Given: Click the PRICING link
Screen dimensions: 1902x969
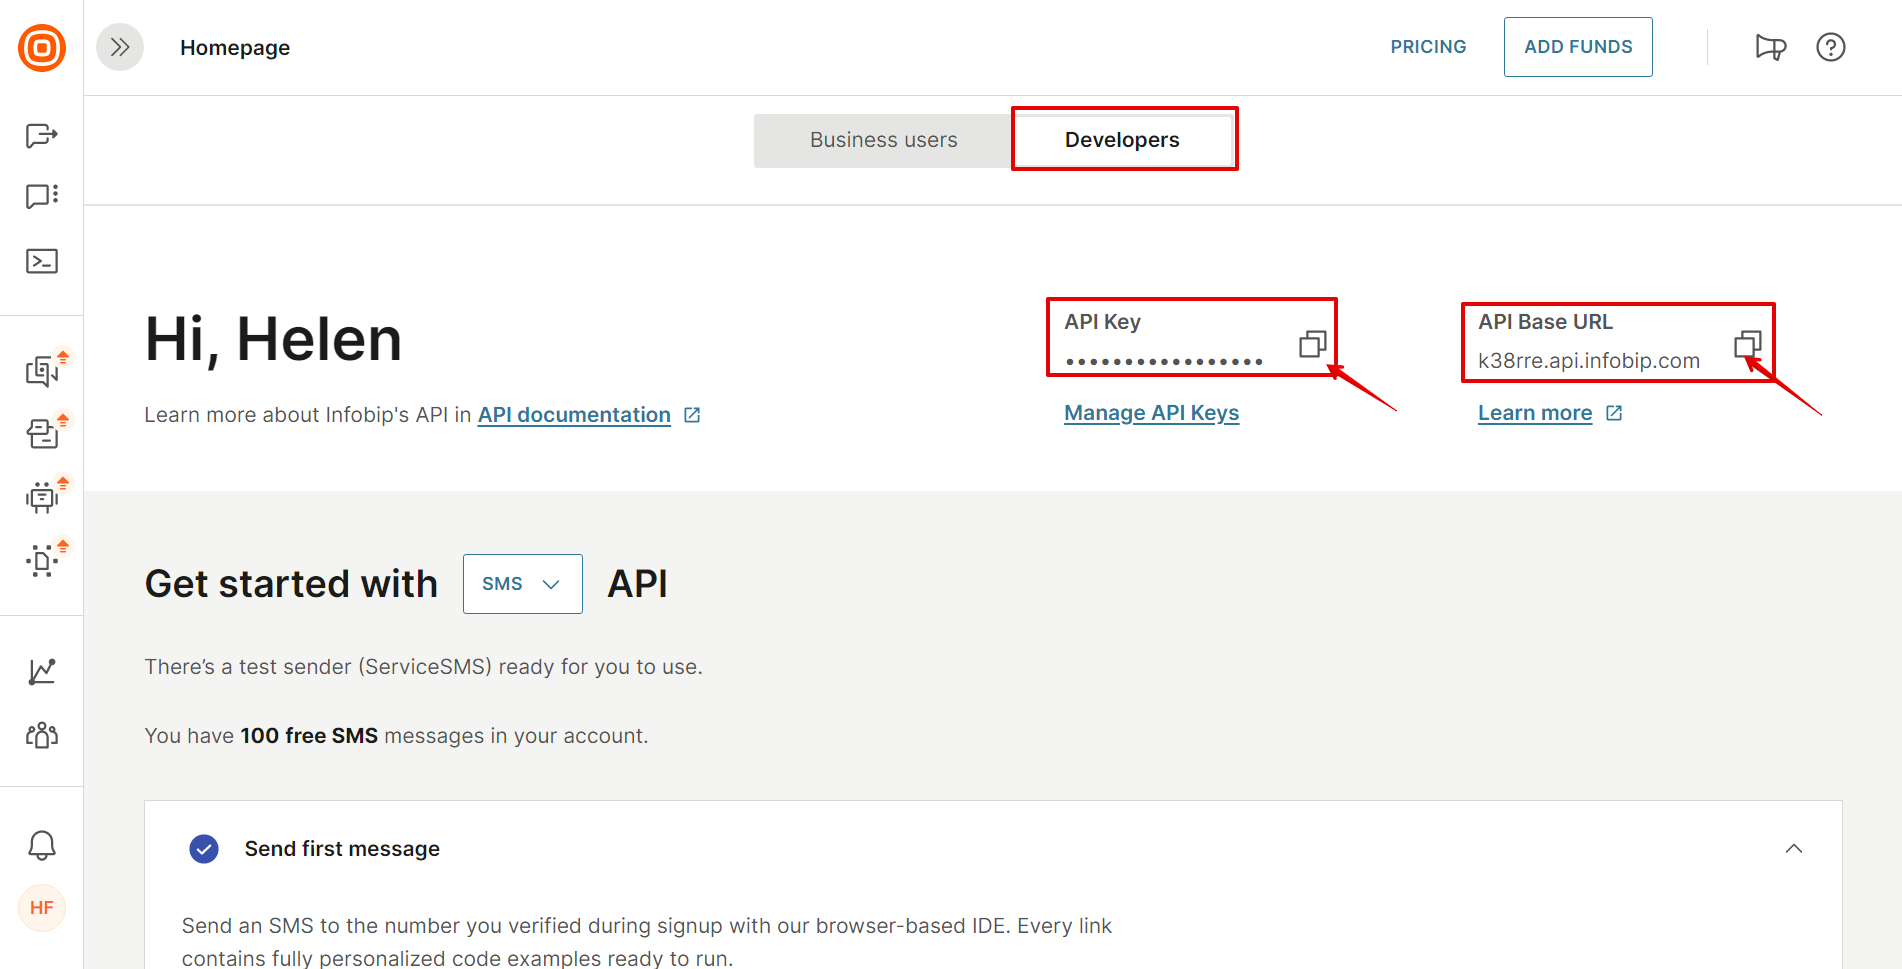Looking at the screenshot, I should [1428, 47].
